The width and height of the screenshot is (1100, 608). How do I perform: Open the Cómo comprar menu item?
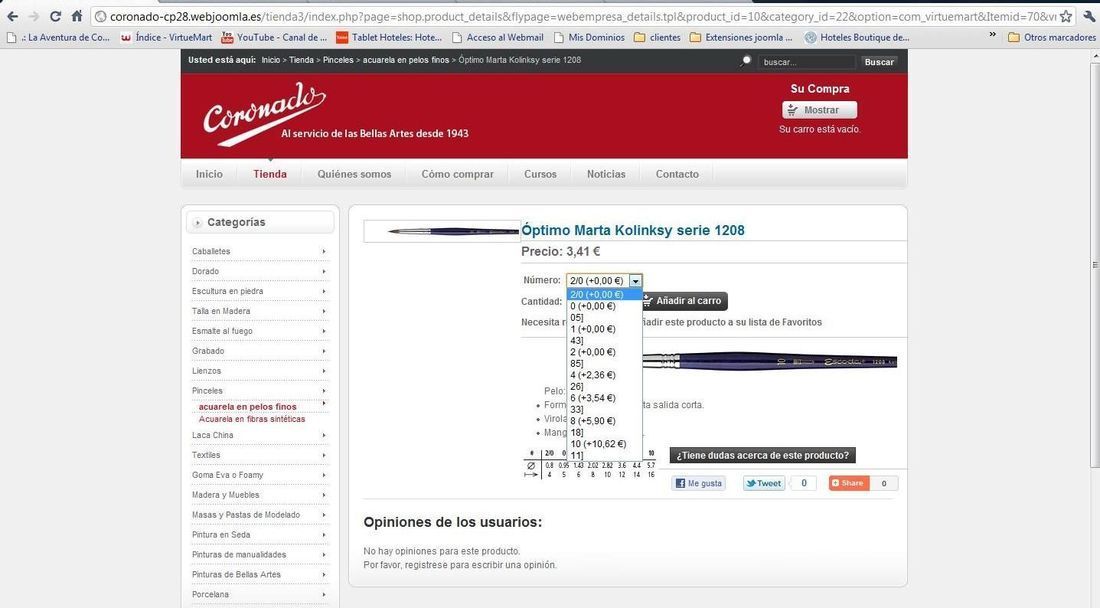click(457, 174)
